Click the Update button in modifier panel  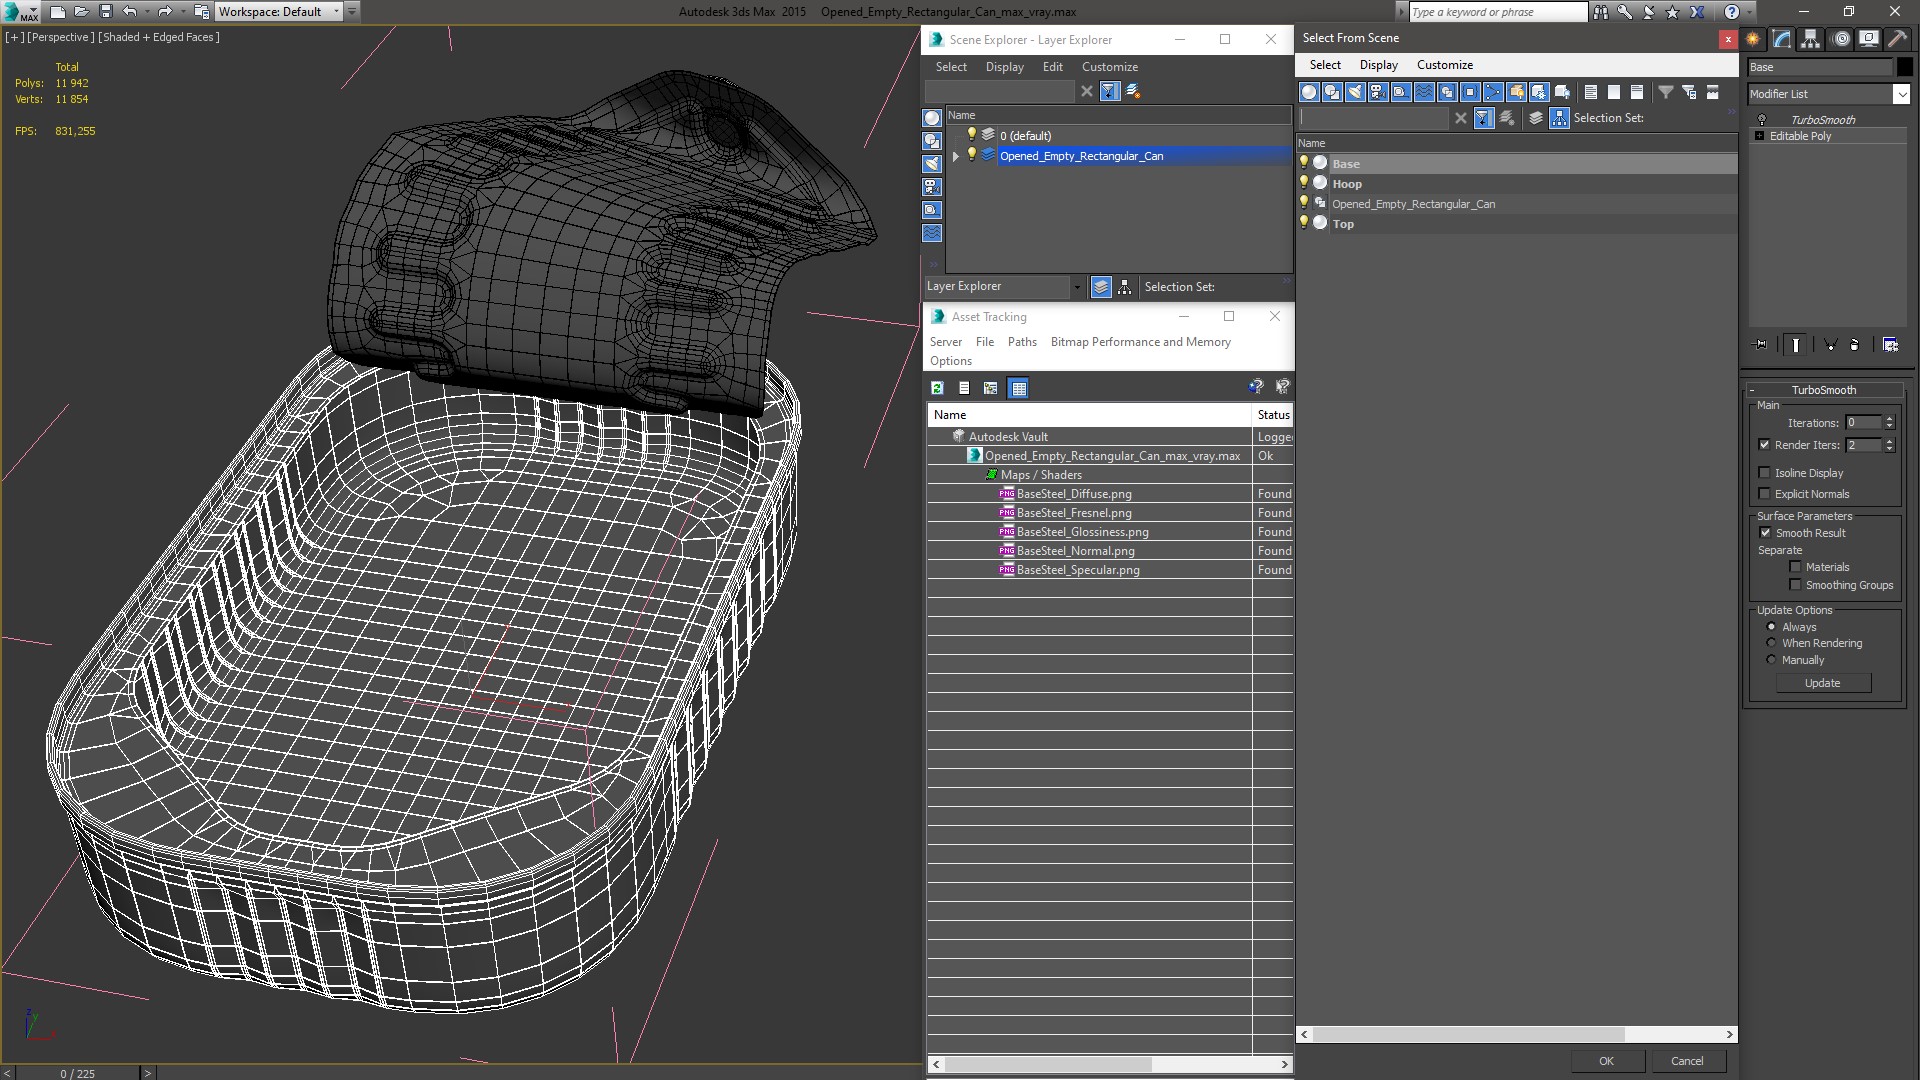(1822, 682)
